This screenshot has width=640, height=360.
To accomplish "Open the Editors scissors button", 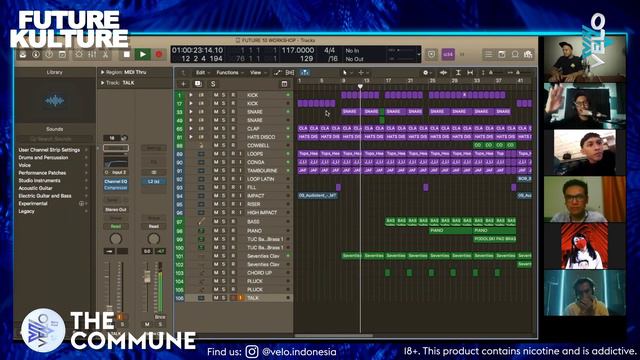I will point(105,54).
